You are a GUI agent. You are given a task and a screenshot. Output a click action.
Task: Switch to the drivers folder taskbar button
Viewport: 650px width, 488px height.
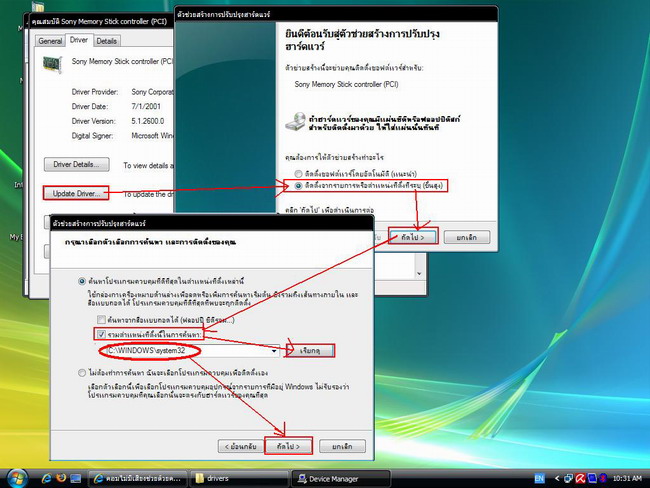[239, 478]
